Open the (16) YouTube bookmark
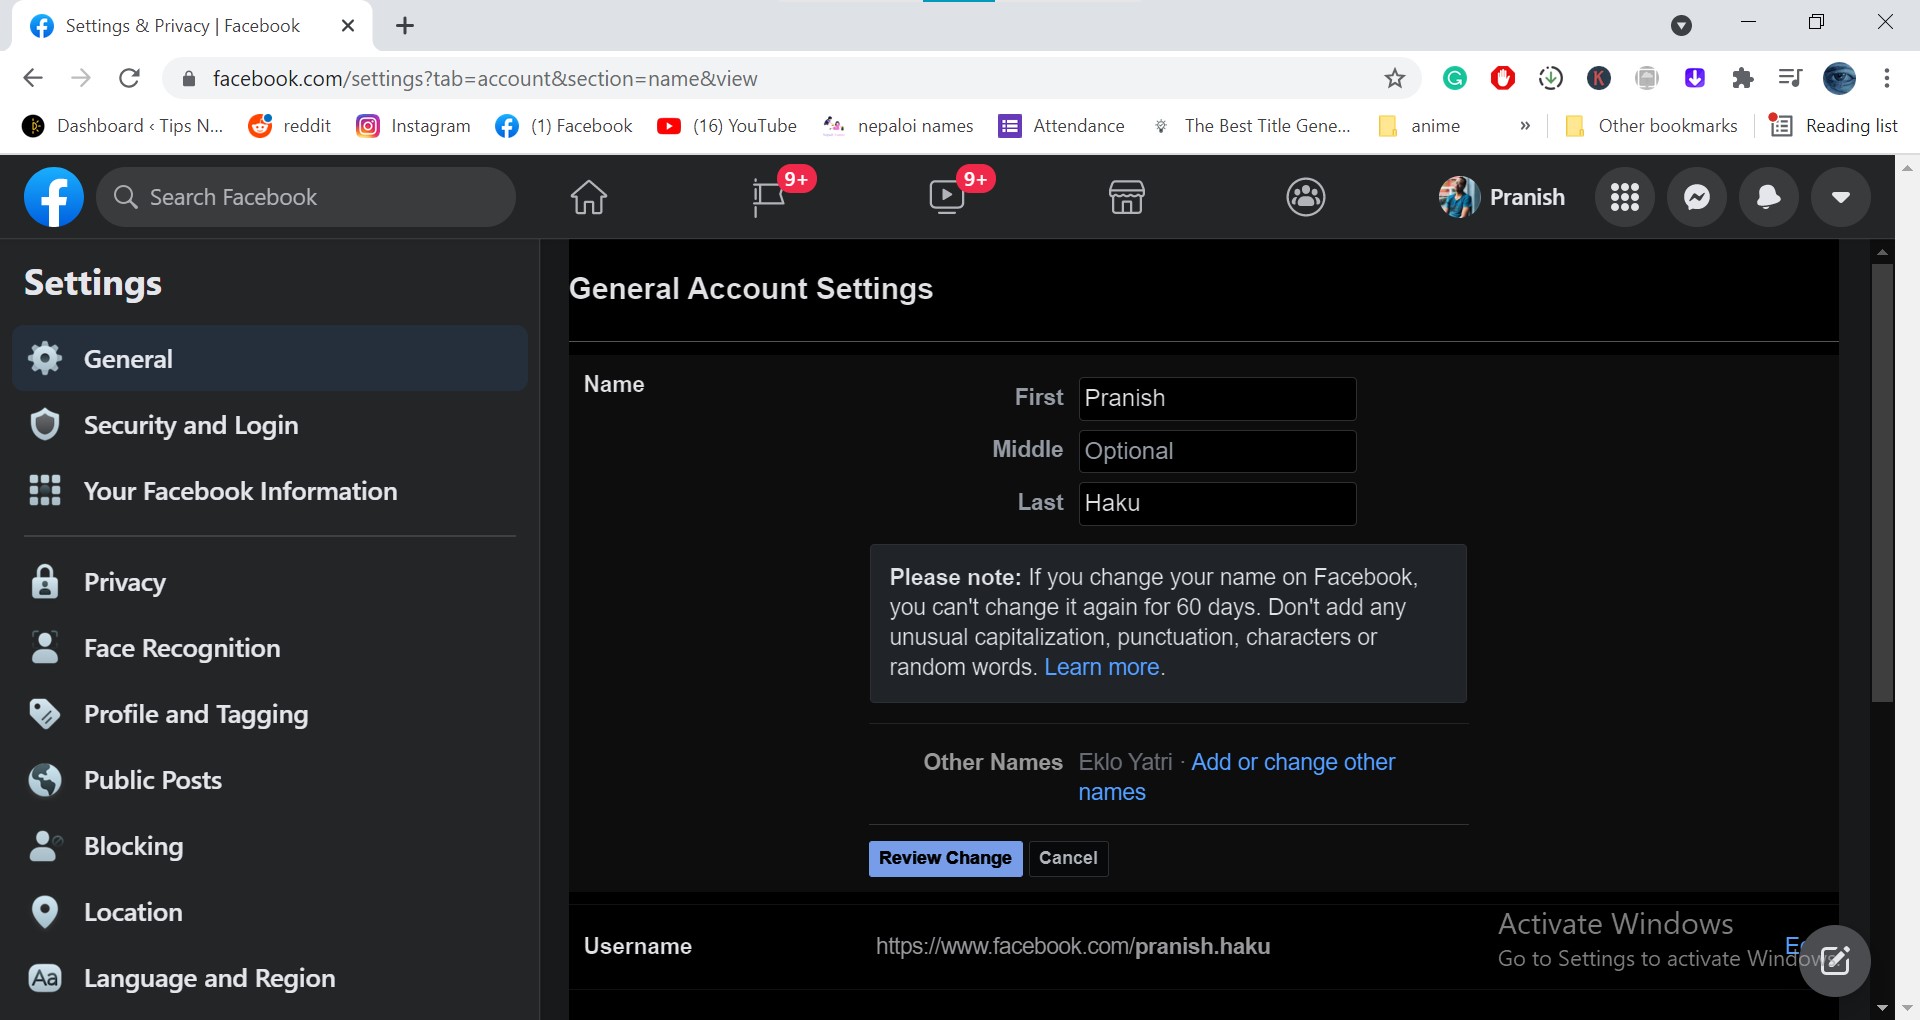The width and height of the screenshot is (1920, 1020). (727, 126)
